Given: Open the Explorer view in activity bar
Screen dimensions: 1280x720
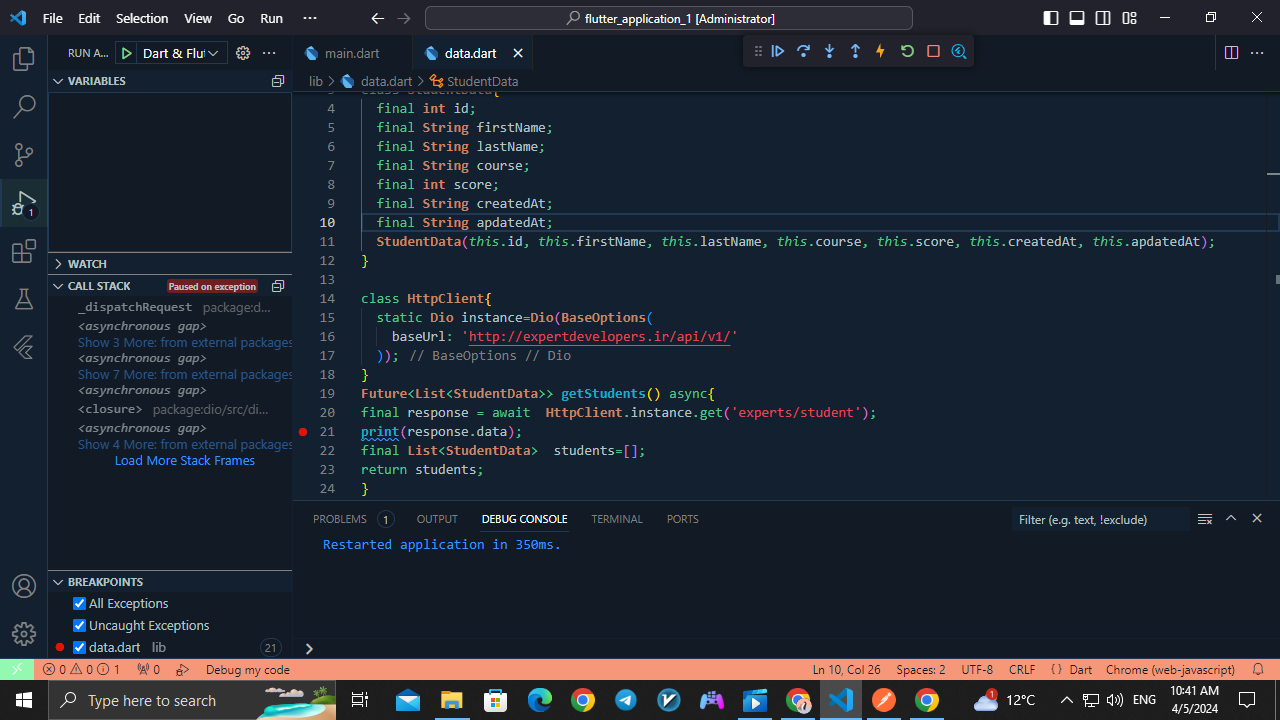Looking at the screenshot, I should [x=24, y=59].
